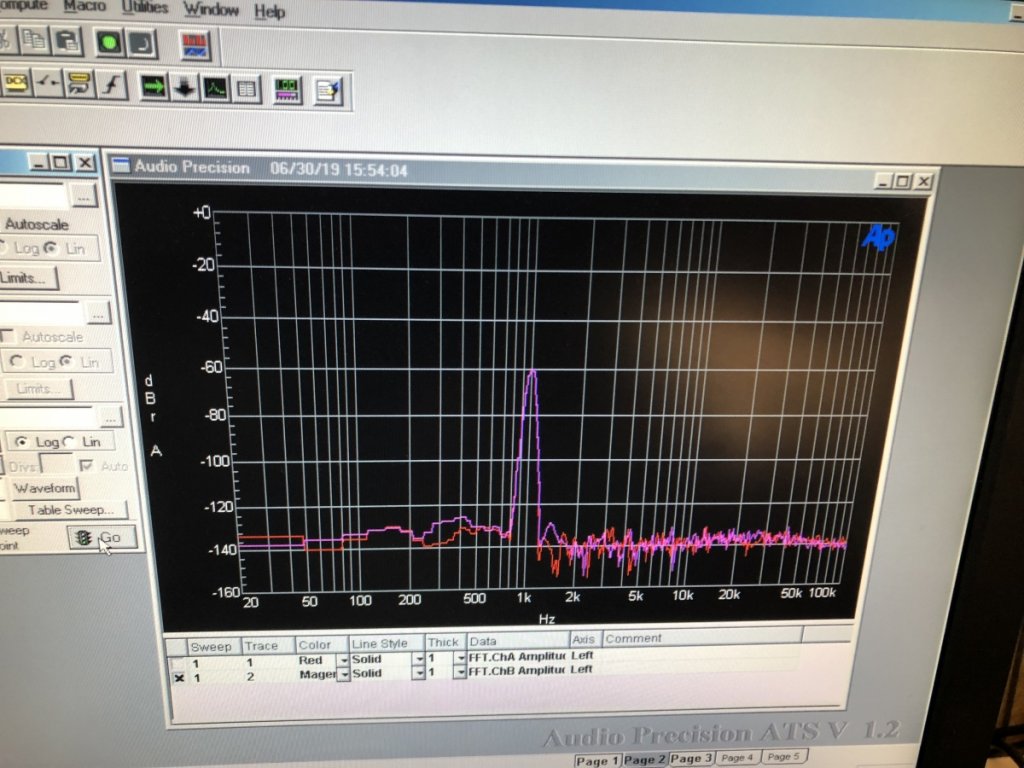Click the 'Hz' axis label below the graph
The width and height of the screenshot is (1024, 768).
[x=547, y=618]
